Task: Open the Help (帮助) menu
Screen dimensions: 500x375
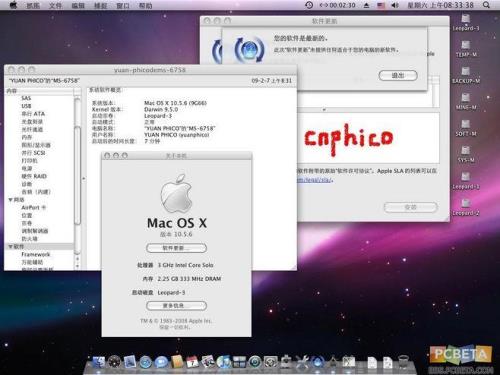Action: coord(145,5)
